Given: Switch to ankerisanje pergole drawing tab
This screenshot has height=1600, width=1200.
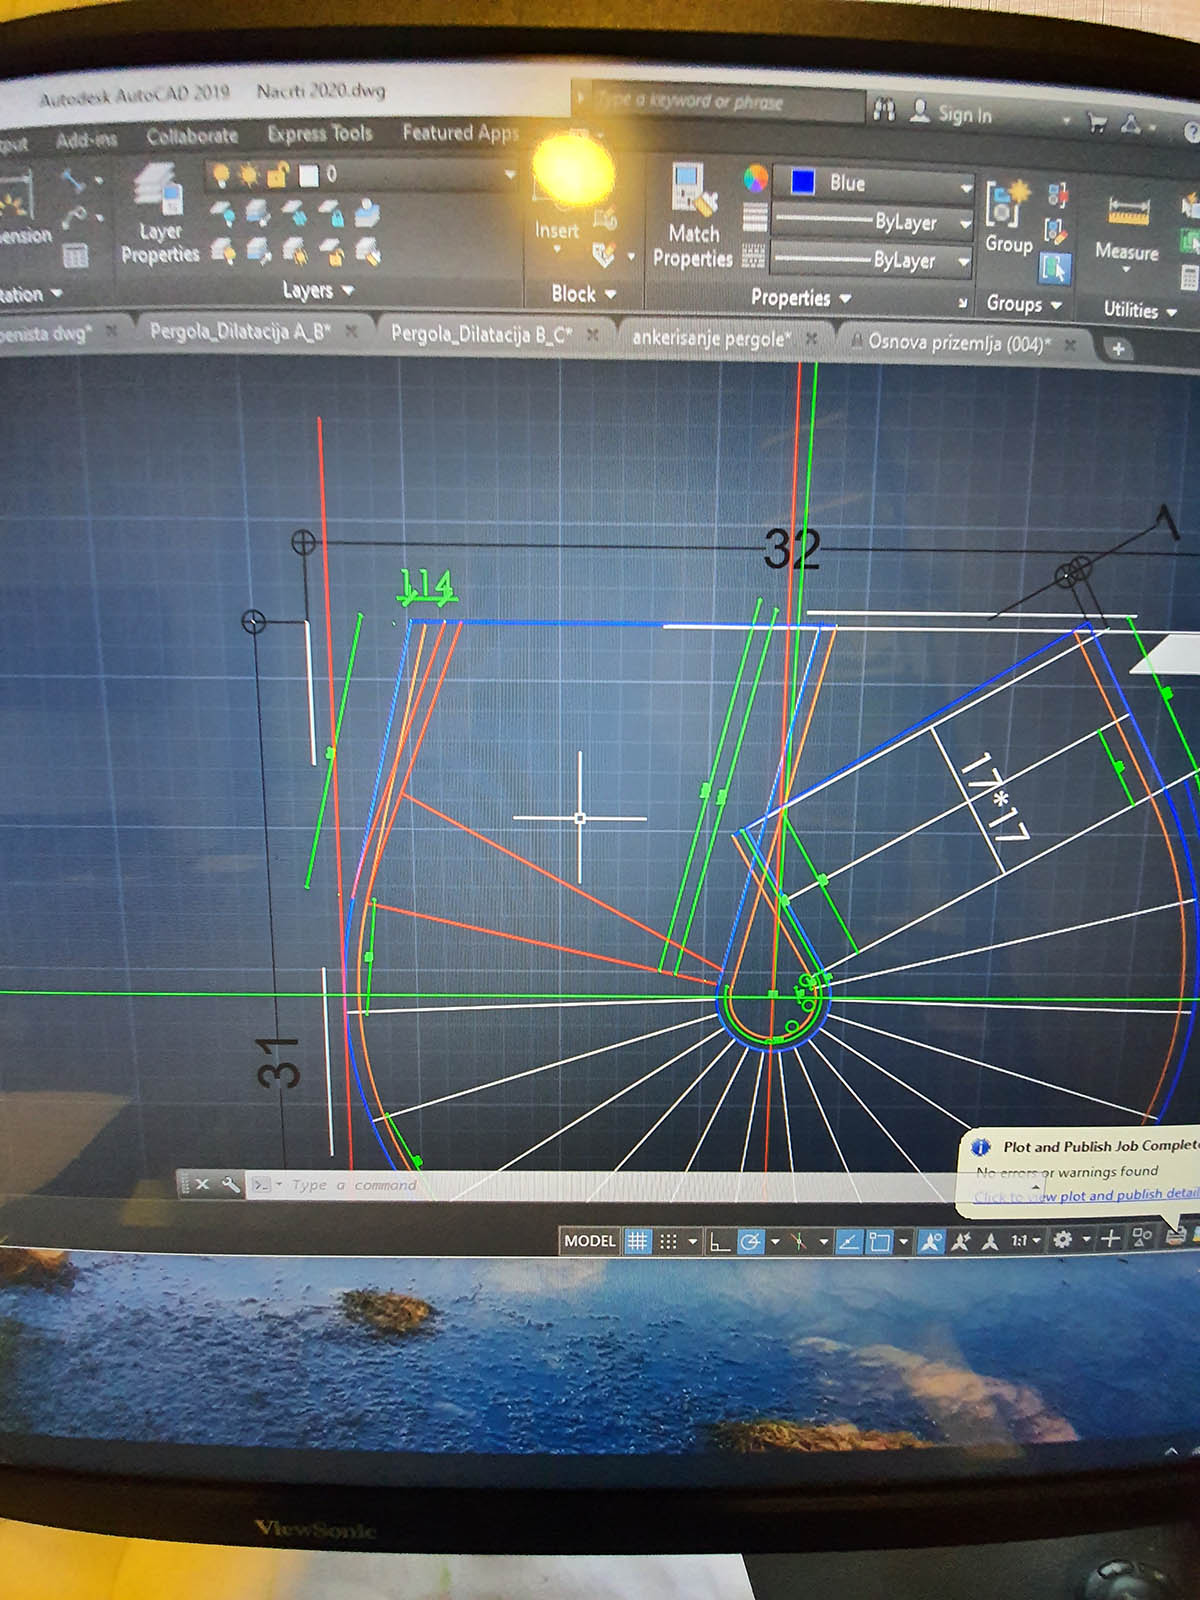Looking at the screenshot, I should [x=709, y=339].
